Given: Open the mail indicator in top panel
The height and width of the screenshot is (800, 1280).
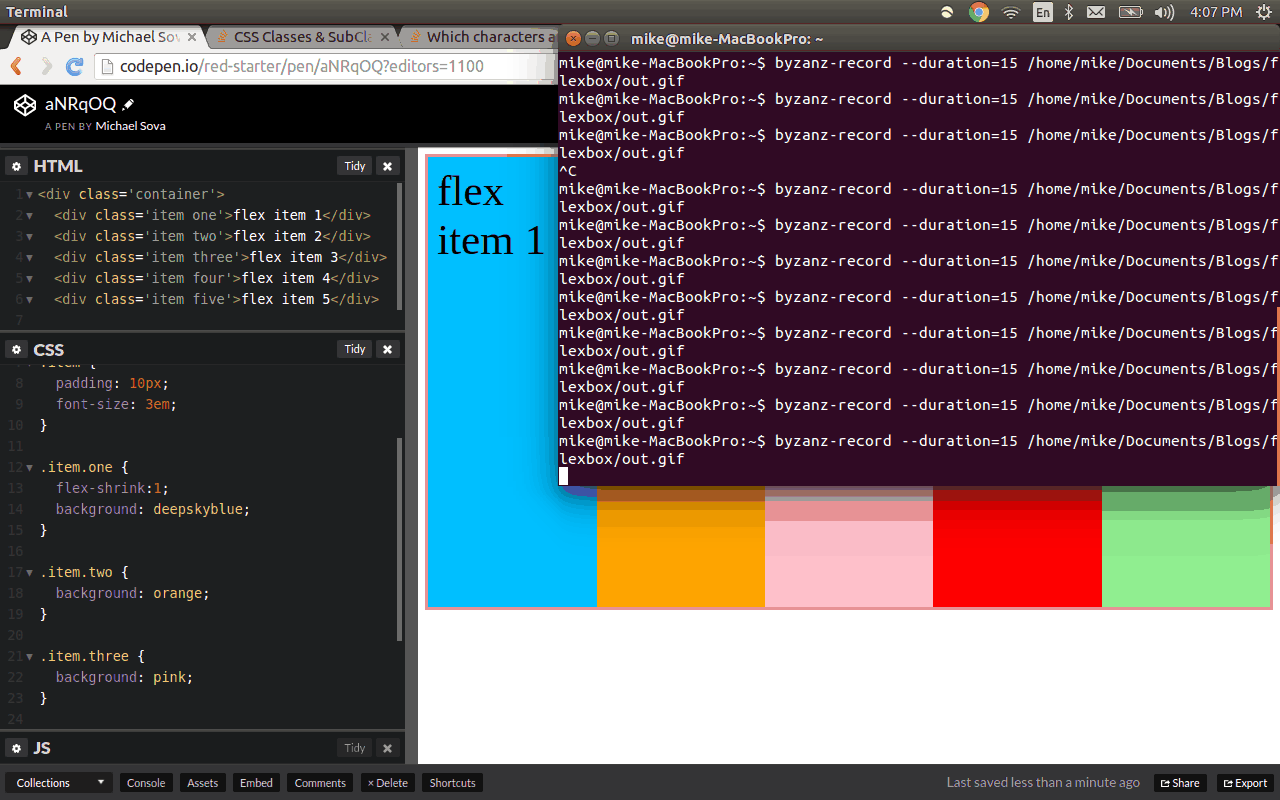Looking at the screenshot, I should [x=1096, y=12].
